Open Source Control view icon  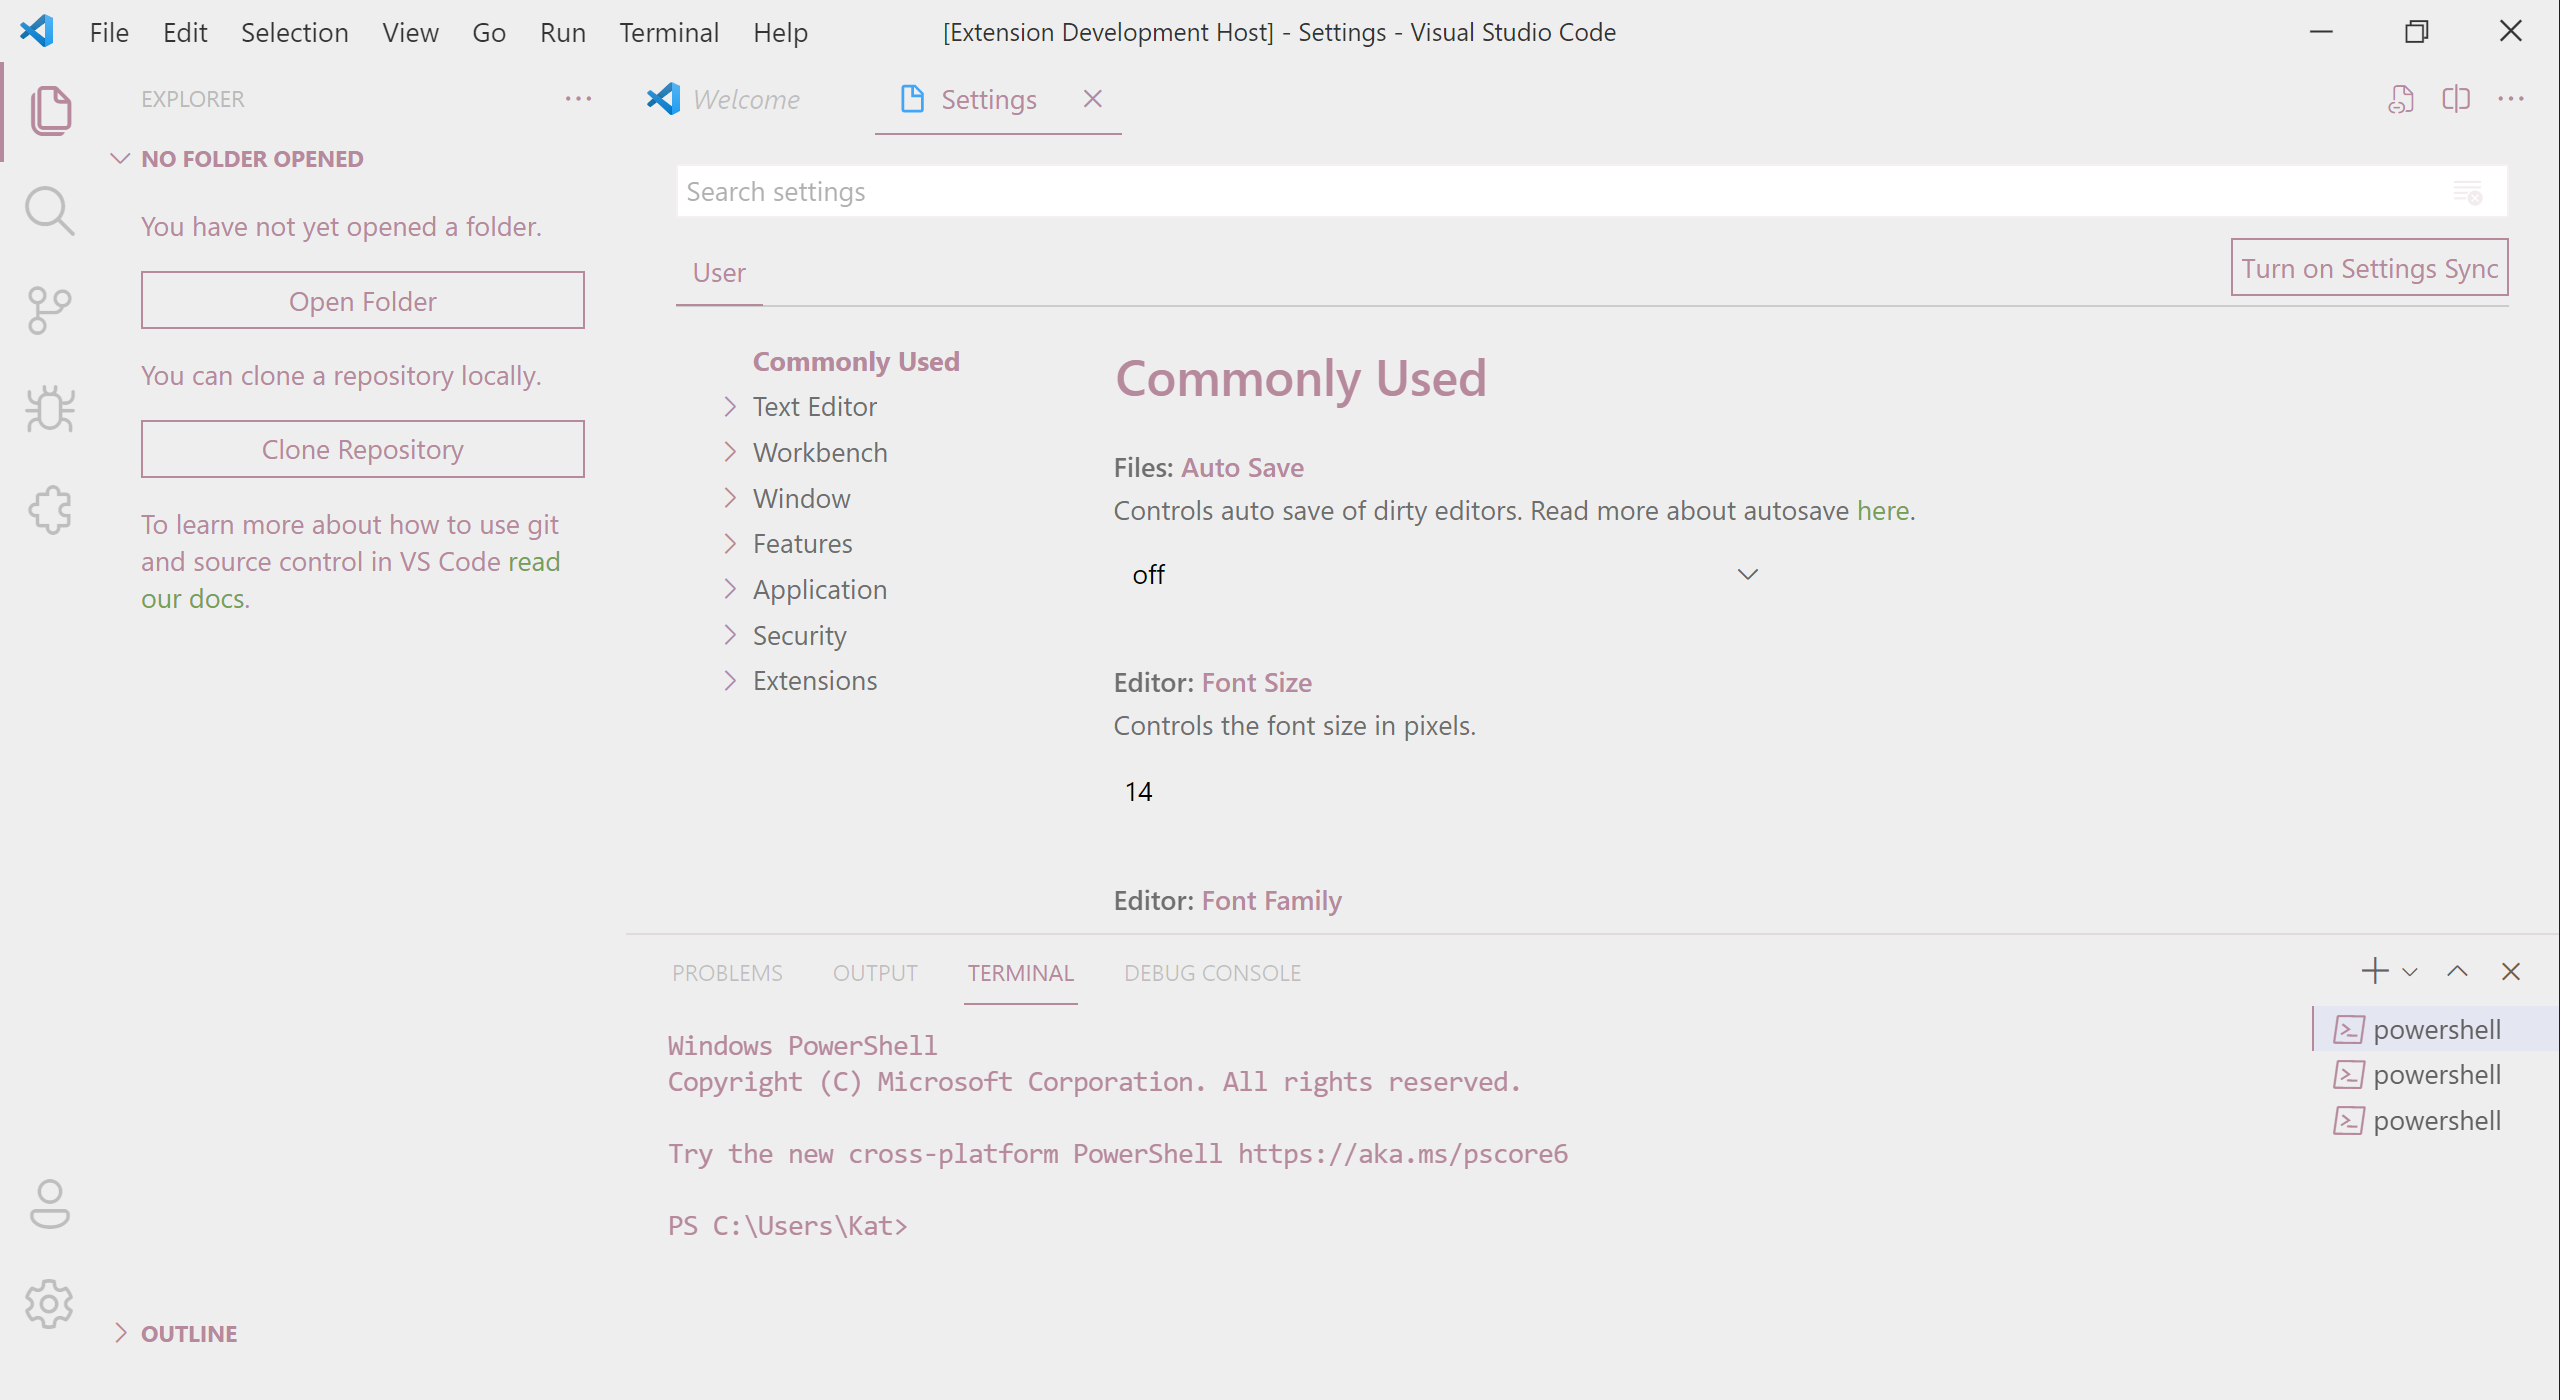[49, 311]
